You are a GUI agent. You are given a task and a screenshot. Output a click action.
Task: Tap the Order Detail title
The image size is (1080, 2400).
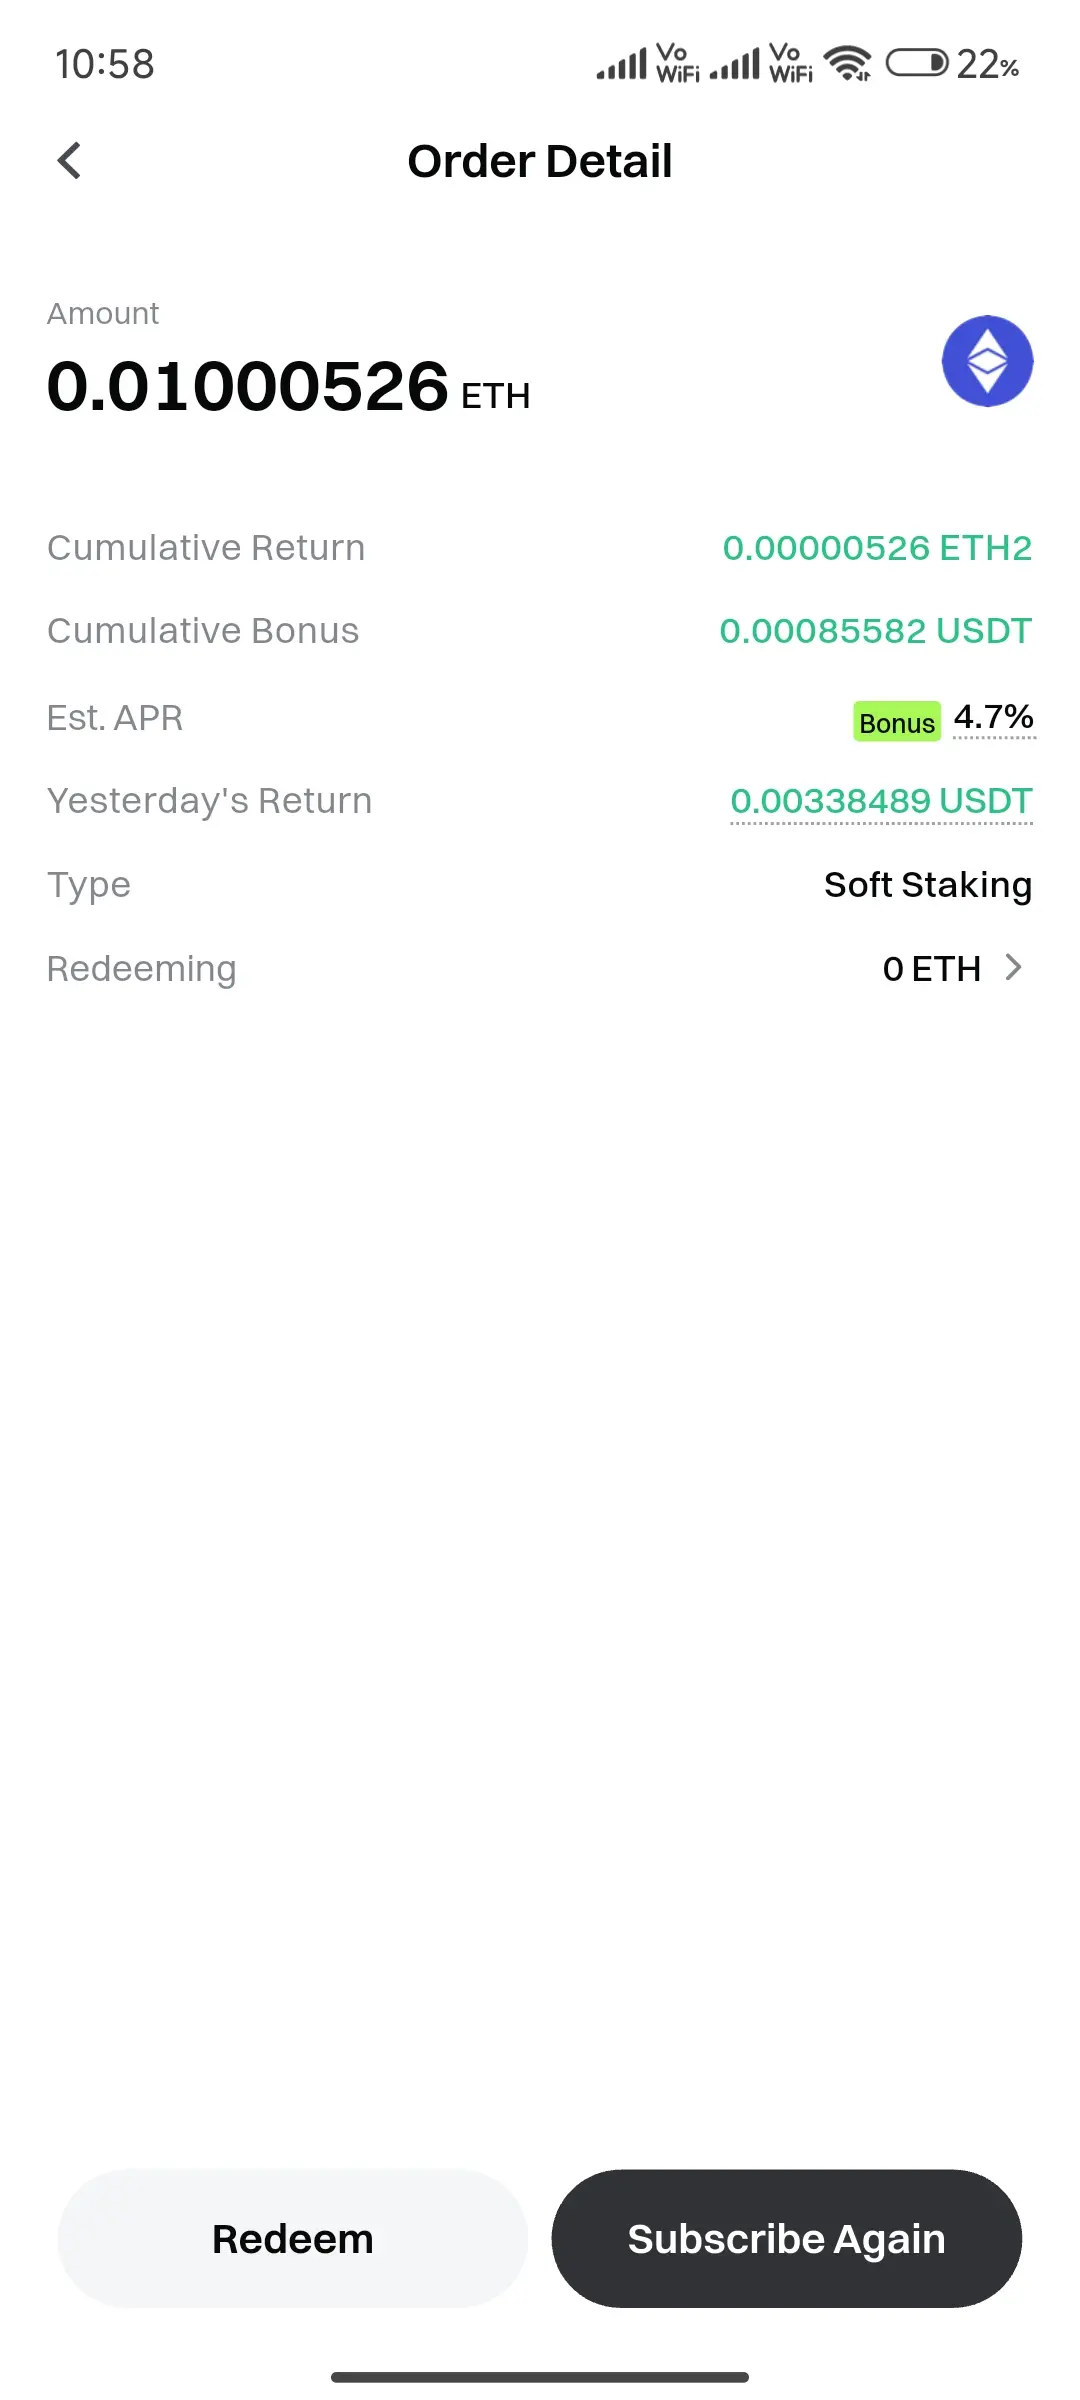point(540,161)
